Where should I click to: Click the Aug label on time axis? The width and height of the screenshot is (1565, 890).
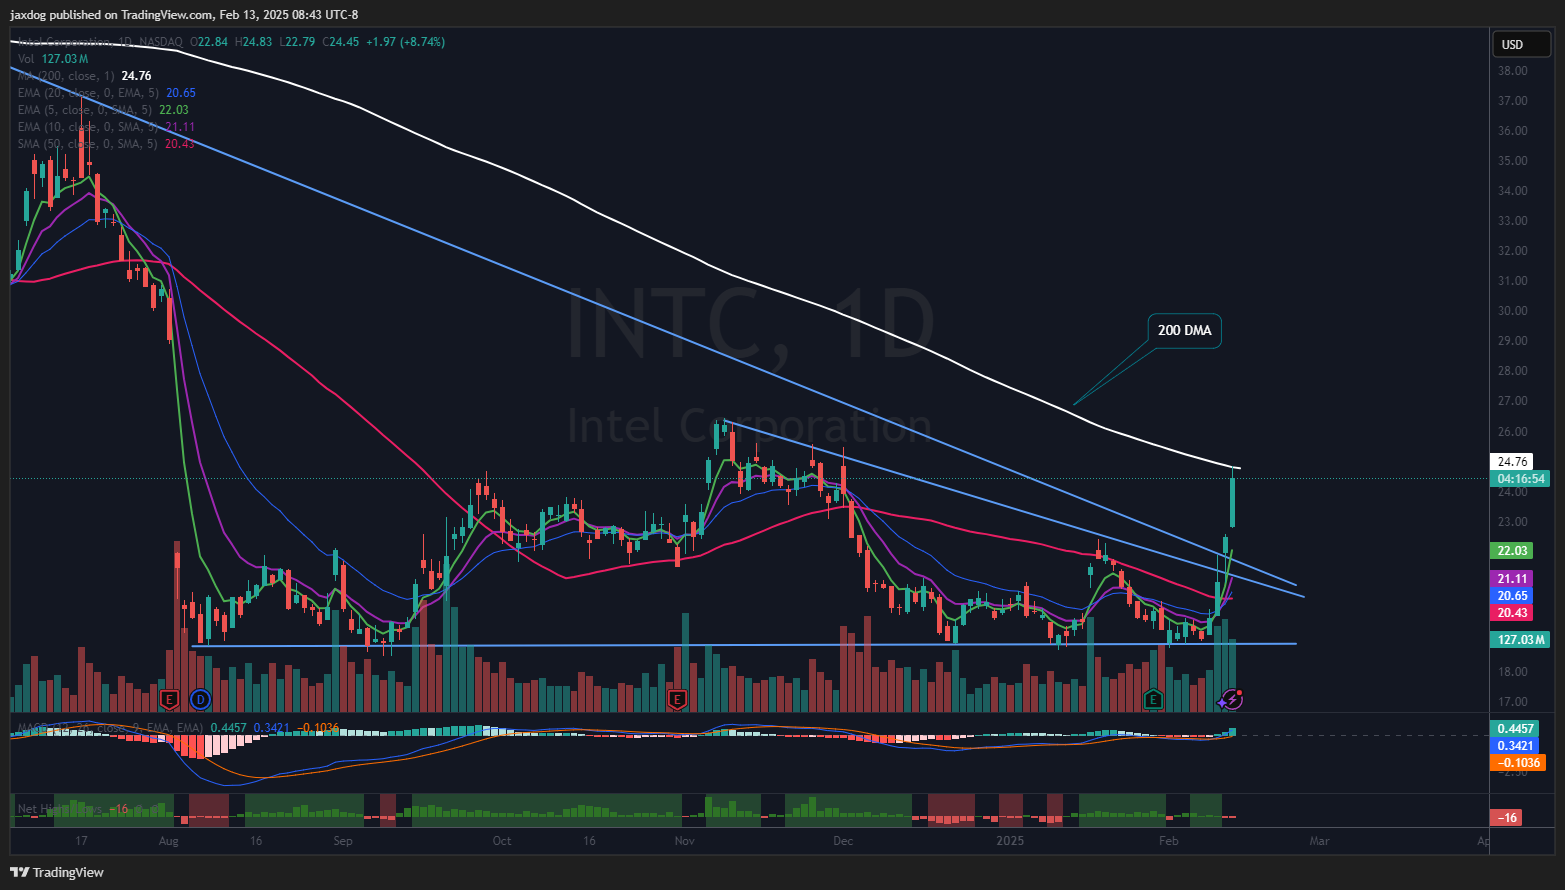pos(168,841)
